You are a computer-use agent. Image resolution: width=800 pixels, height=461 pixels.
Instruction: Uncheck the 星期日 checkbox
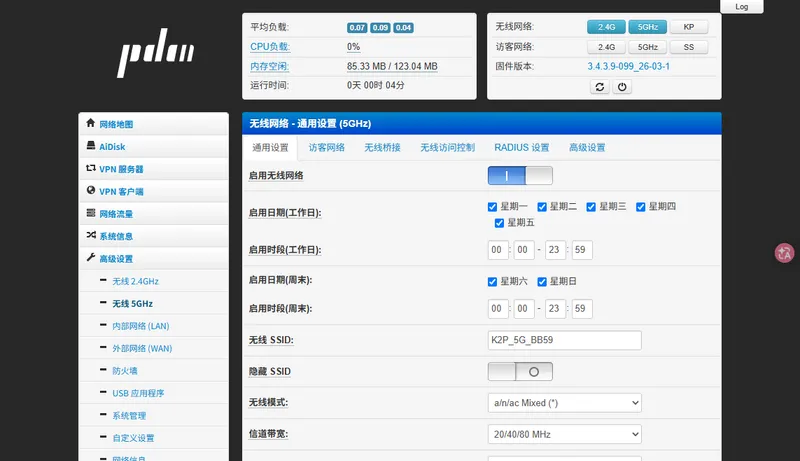tap(542, 281)
